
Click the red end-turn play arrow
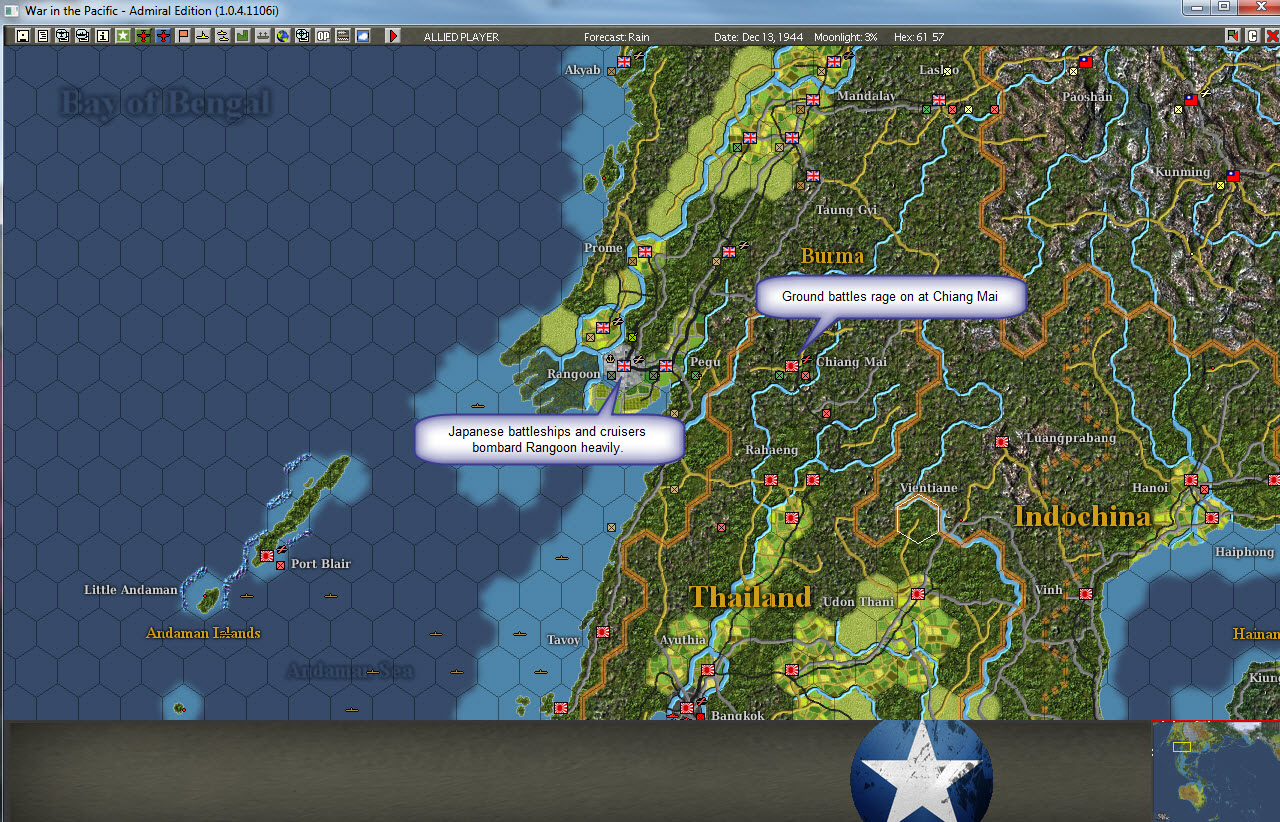pos(393,36)
